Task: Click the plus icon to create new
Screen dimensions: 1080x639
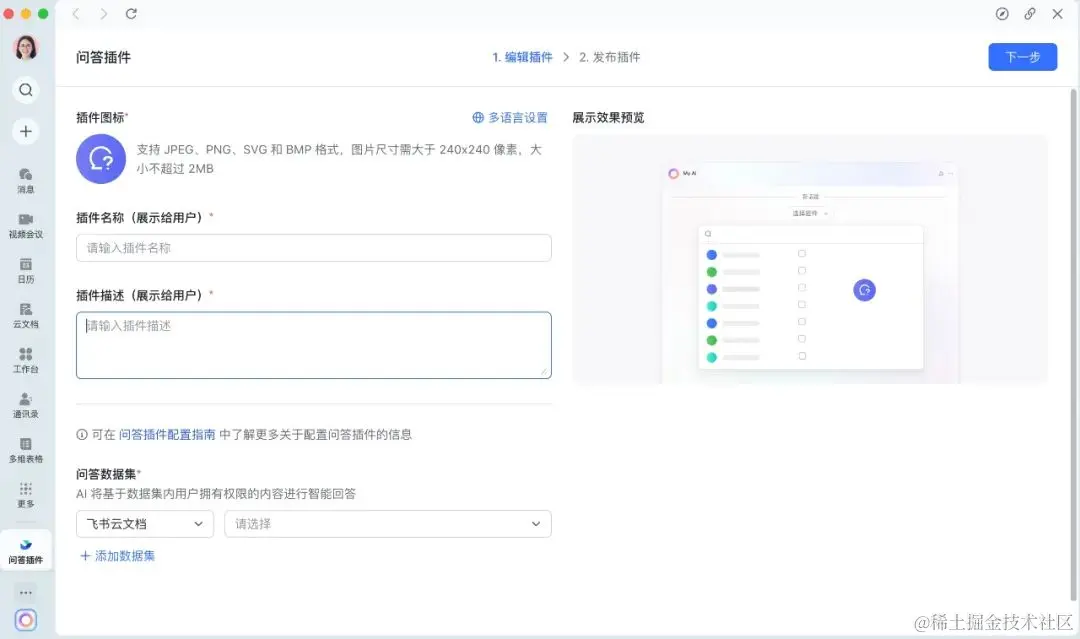Action: click(x=25, y=131)
